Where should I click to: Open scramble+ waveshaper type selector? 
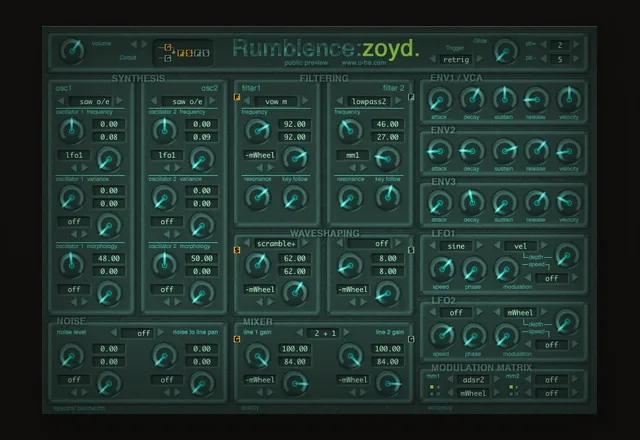pyautogui.click(x=276, y=243)
